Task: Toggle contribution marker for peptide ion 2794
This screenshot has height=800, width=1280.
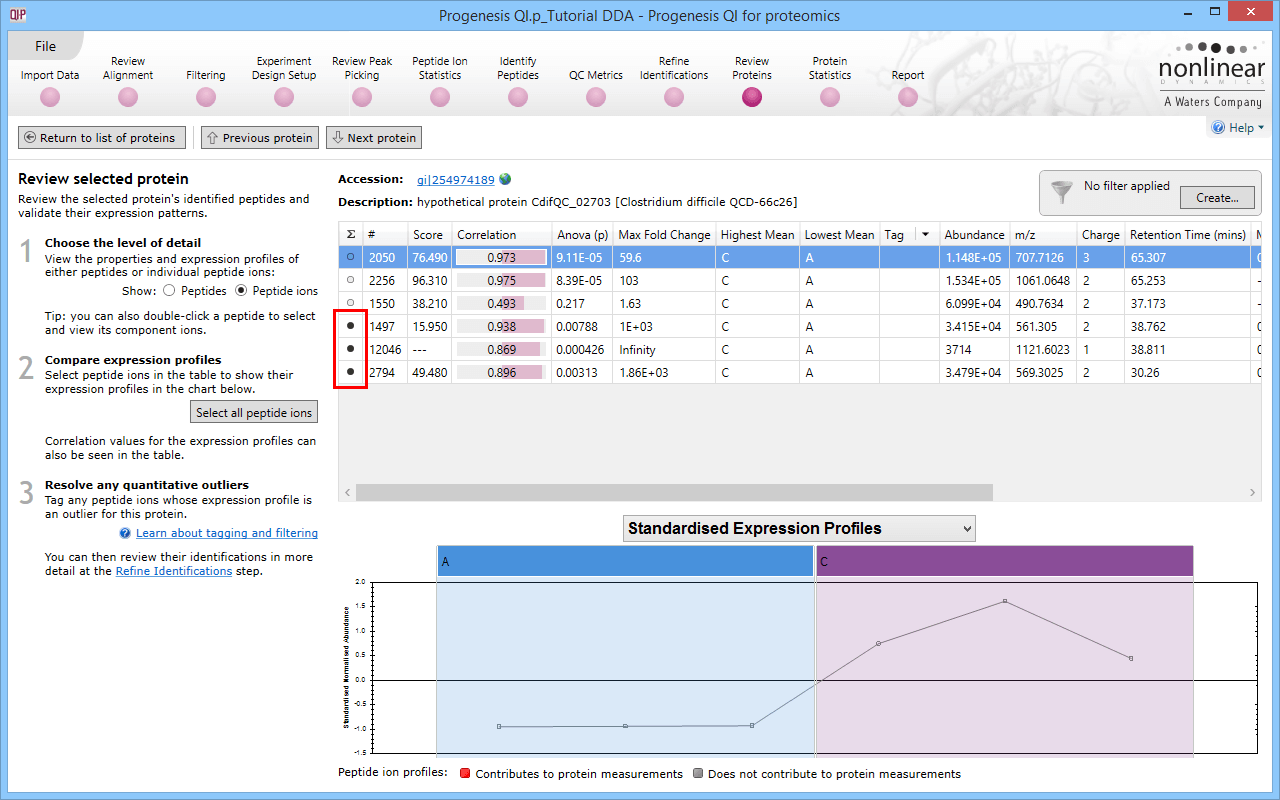Action: [x=350, y=372]
